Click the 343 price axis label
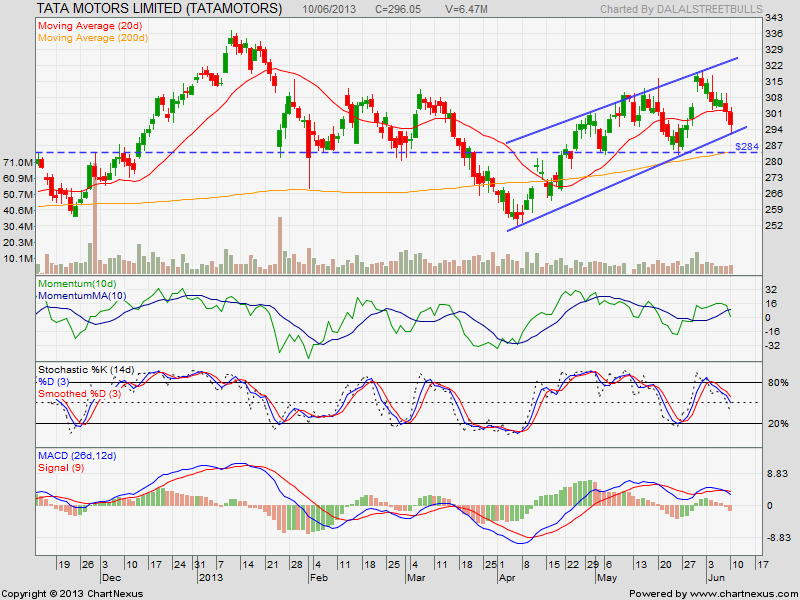Image resolution: width=800 pixels, height=600 pixels. [774, 18]
